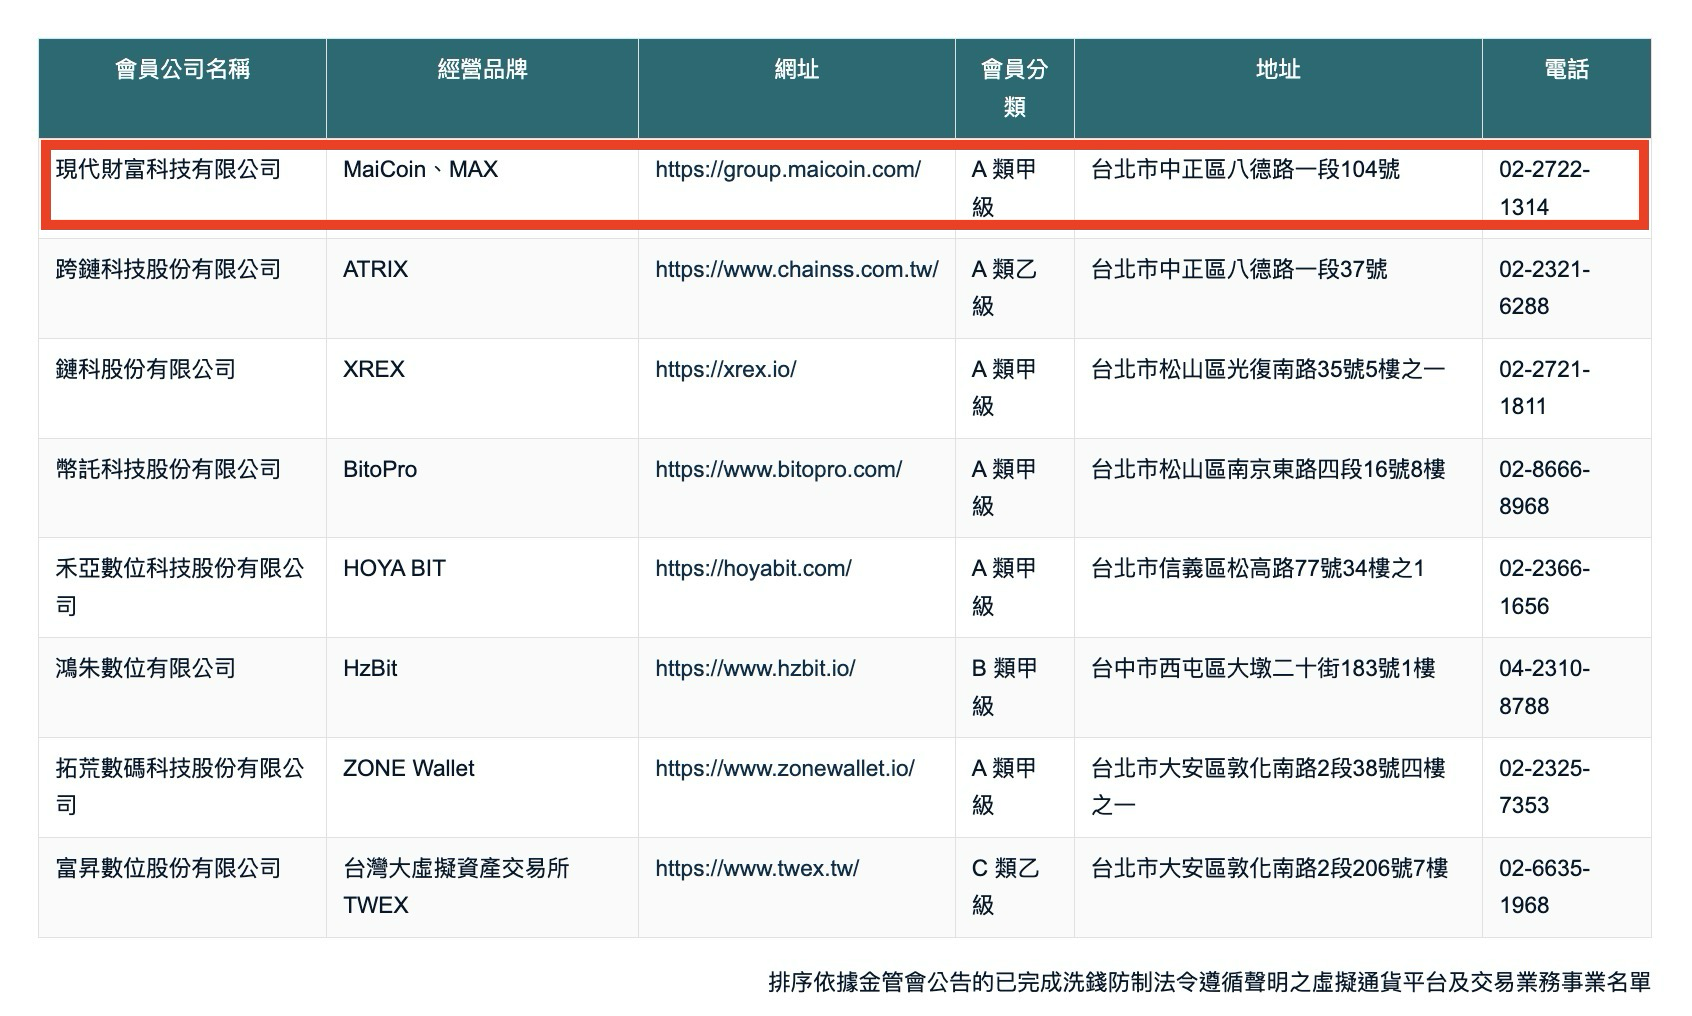Click phone number 02-2366-1656
Viewport: 1692px width, 1016px height.
[1544, 587]
